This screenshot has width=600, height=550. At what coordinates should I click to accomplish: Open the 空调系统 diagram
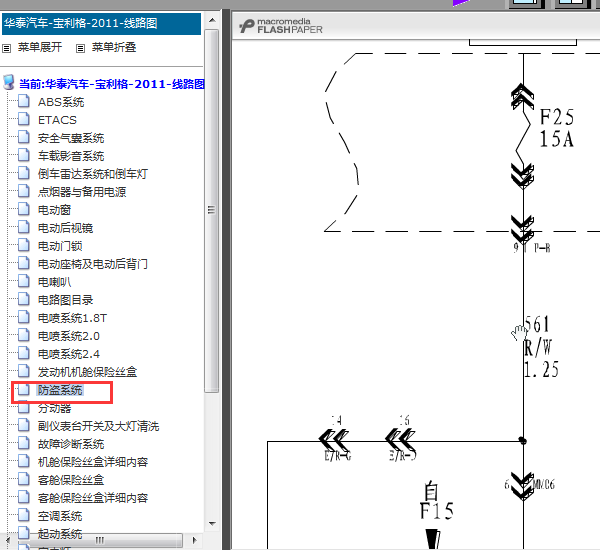[60, 516]
